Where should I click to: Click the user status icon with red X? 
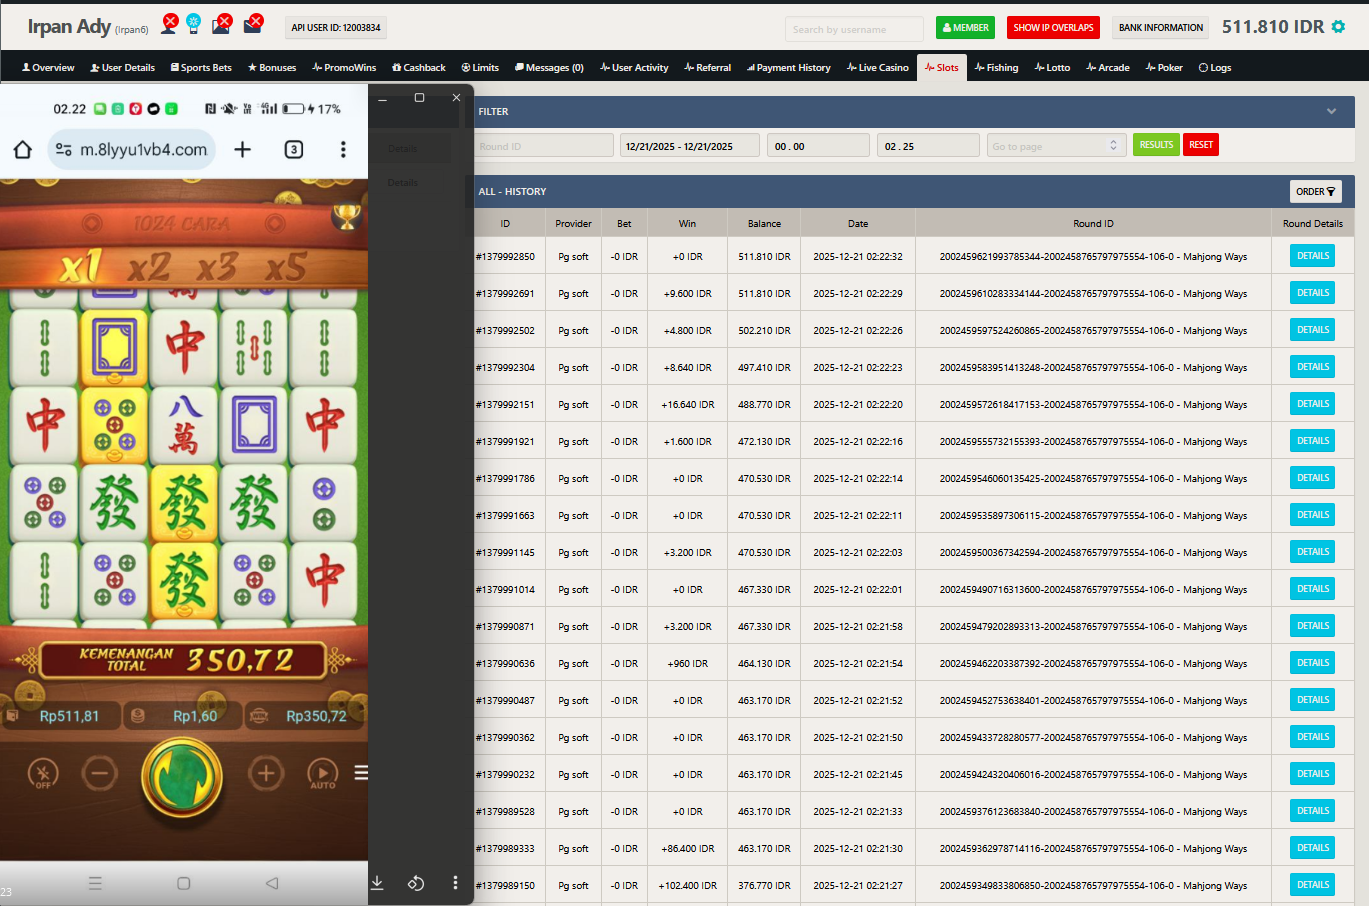coord(169,24)
